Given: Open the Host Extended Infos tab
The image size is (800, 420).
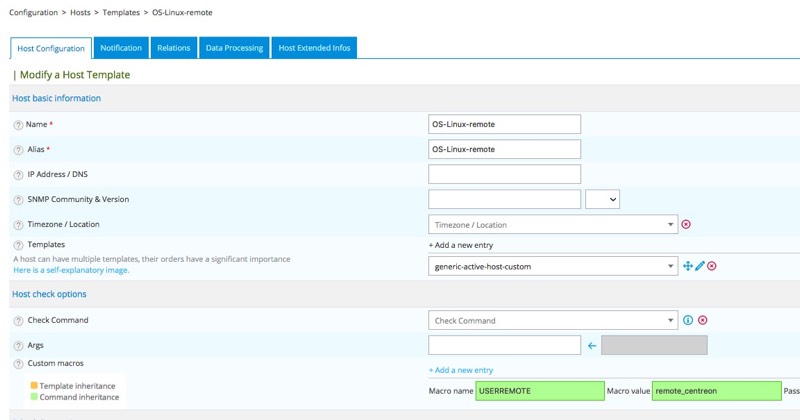Looking at the screenshot, I should pos(313,48).
